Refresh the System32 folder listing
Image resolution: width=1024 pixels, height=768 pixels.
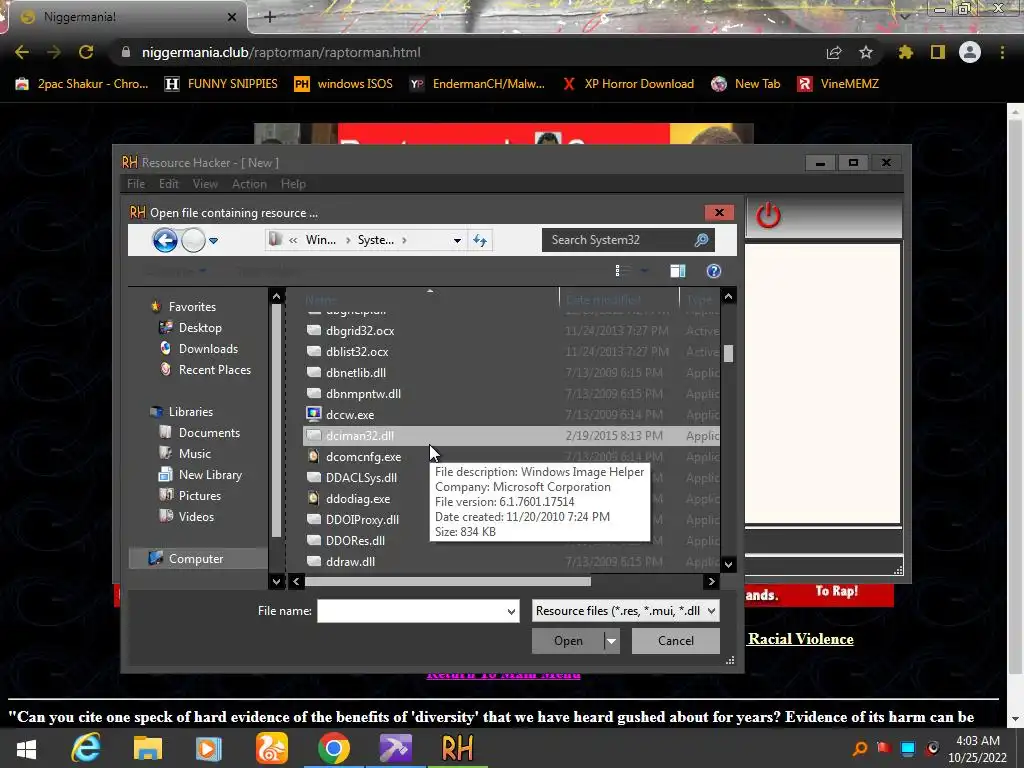[480, 240]
